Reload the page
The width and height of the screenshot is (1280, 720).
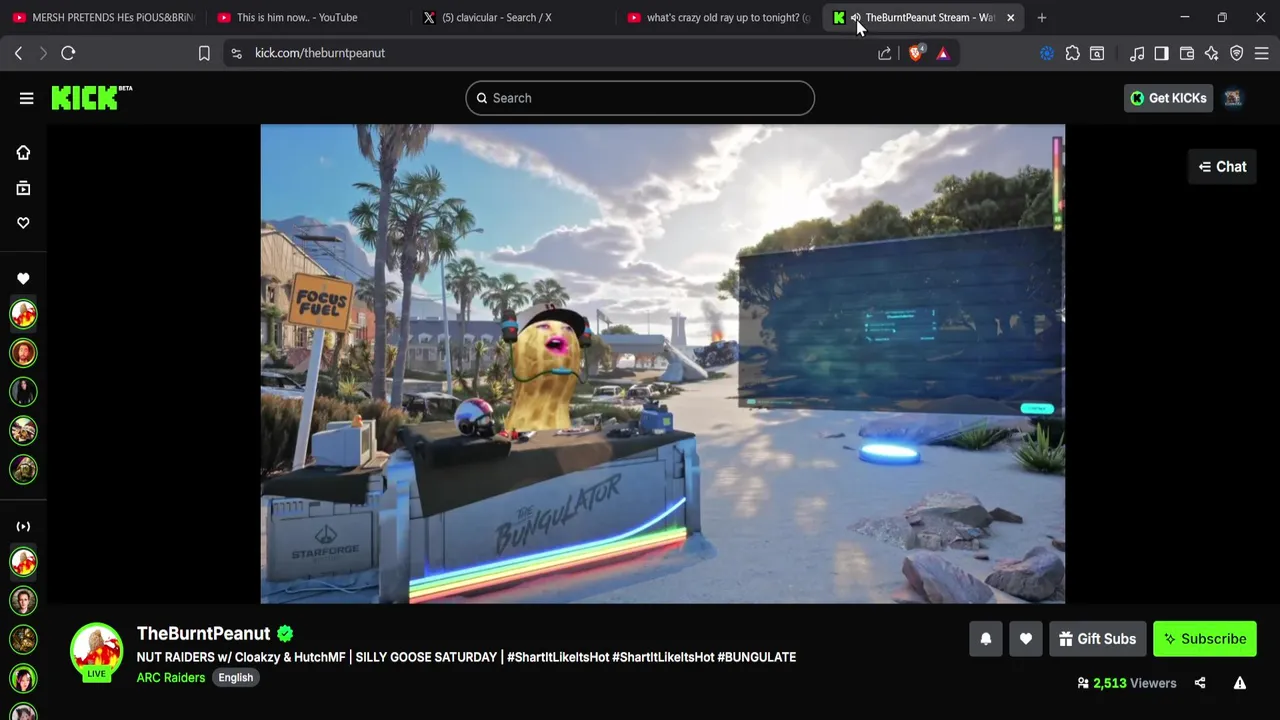tap(68, 53)
